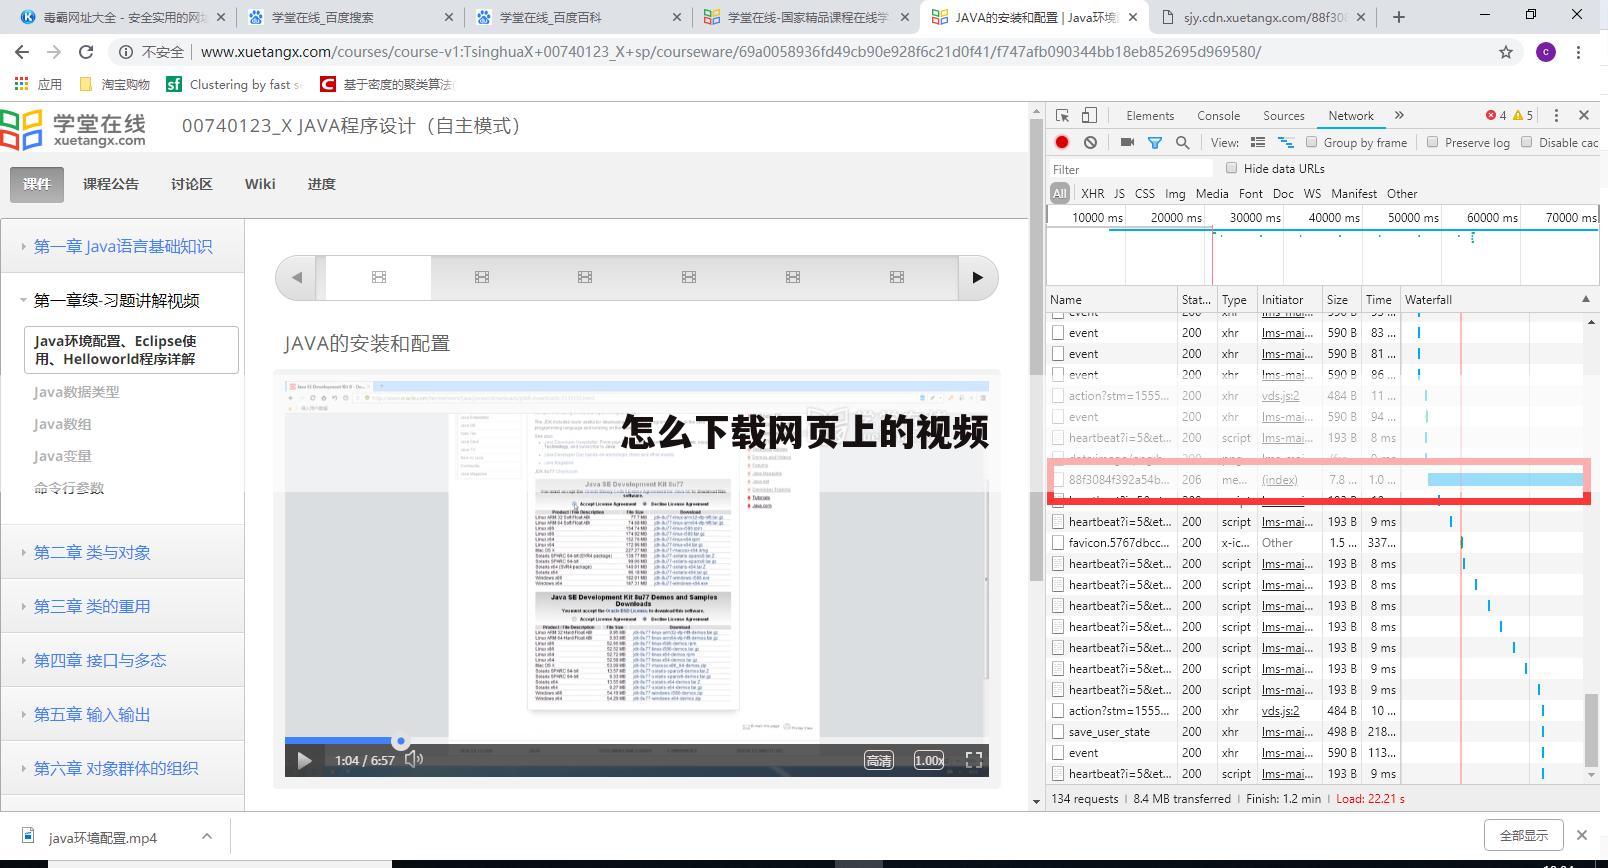Open the Chrome profile avatar
Image resolution: width=1608 pixels, height=868 pixels.
coord(1545,52)
